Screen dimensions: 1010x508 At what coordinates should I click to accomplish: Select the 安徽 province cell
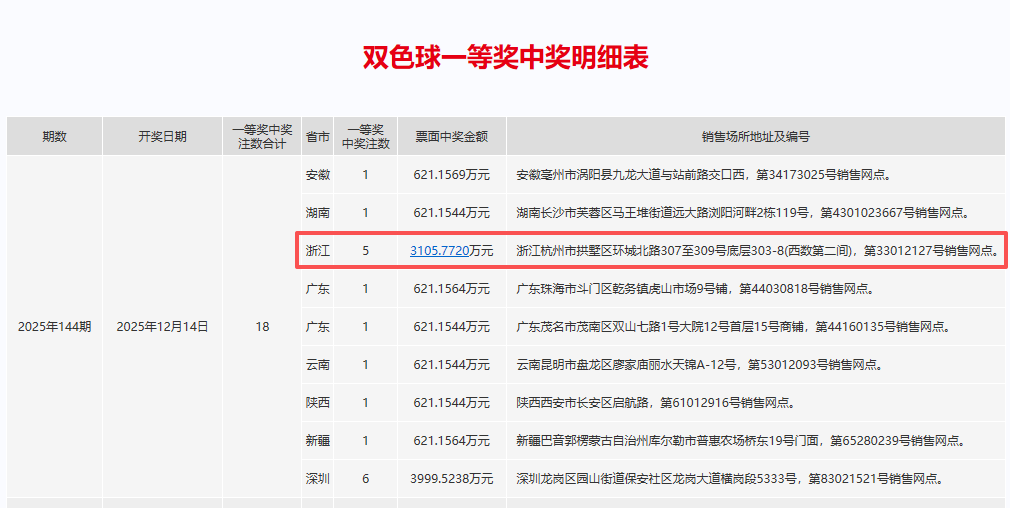(x=318, y=175)
